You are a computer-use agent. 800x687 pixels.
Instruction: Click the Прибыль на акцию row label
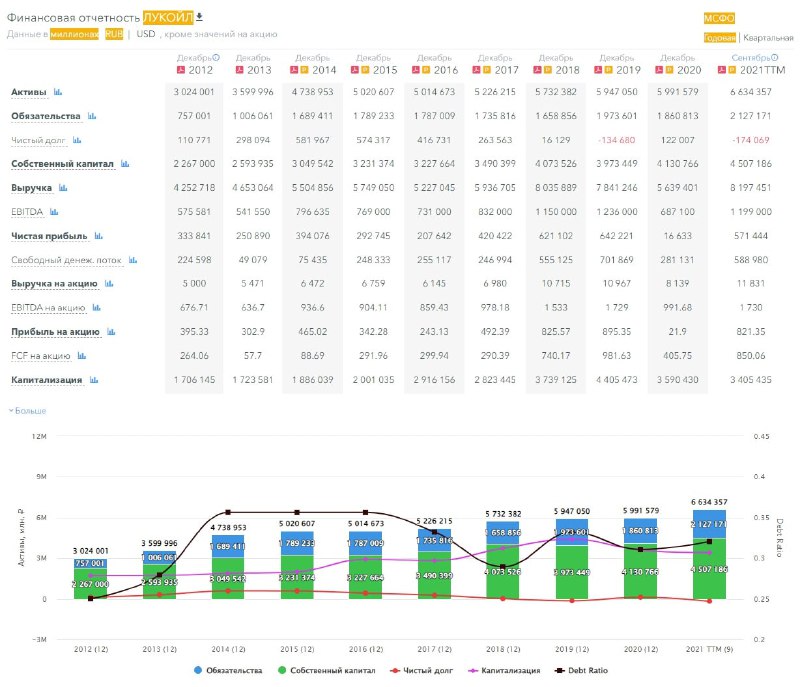(x=55, y=332)
